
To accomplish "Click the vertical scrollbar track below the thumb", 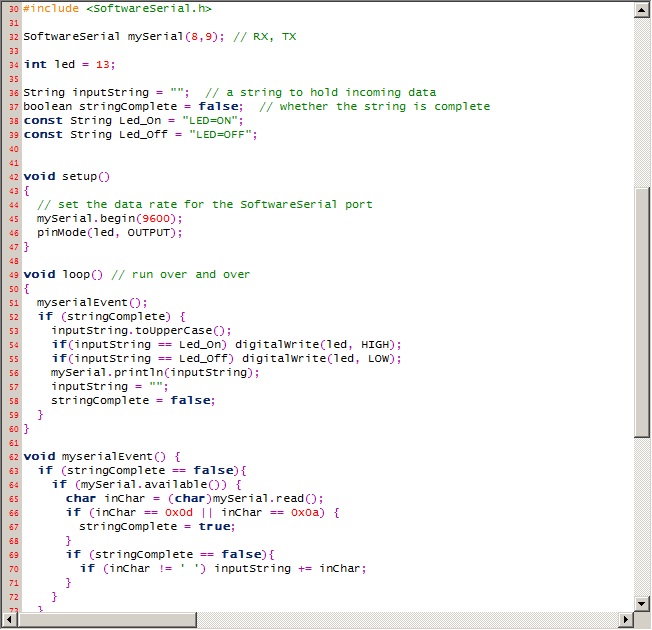I will [x=642, y=516].
